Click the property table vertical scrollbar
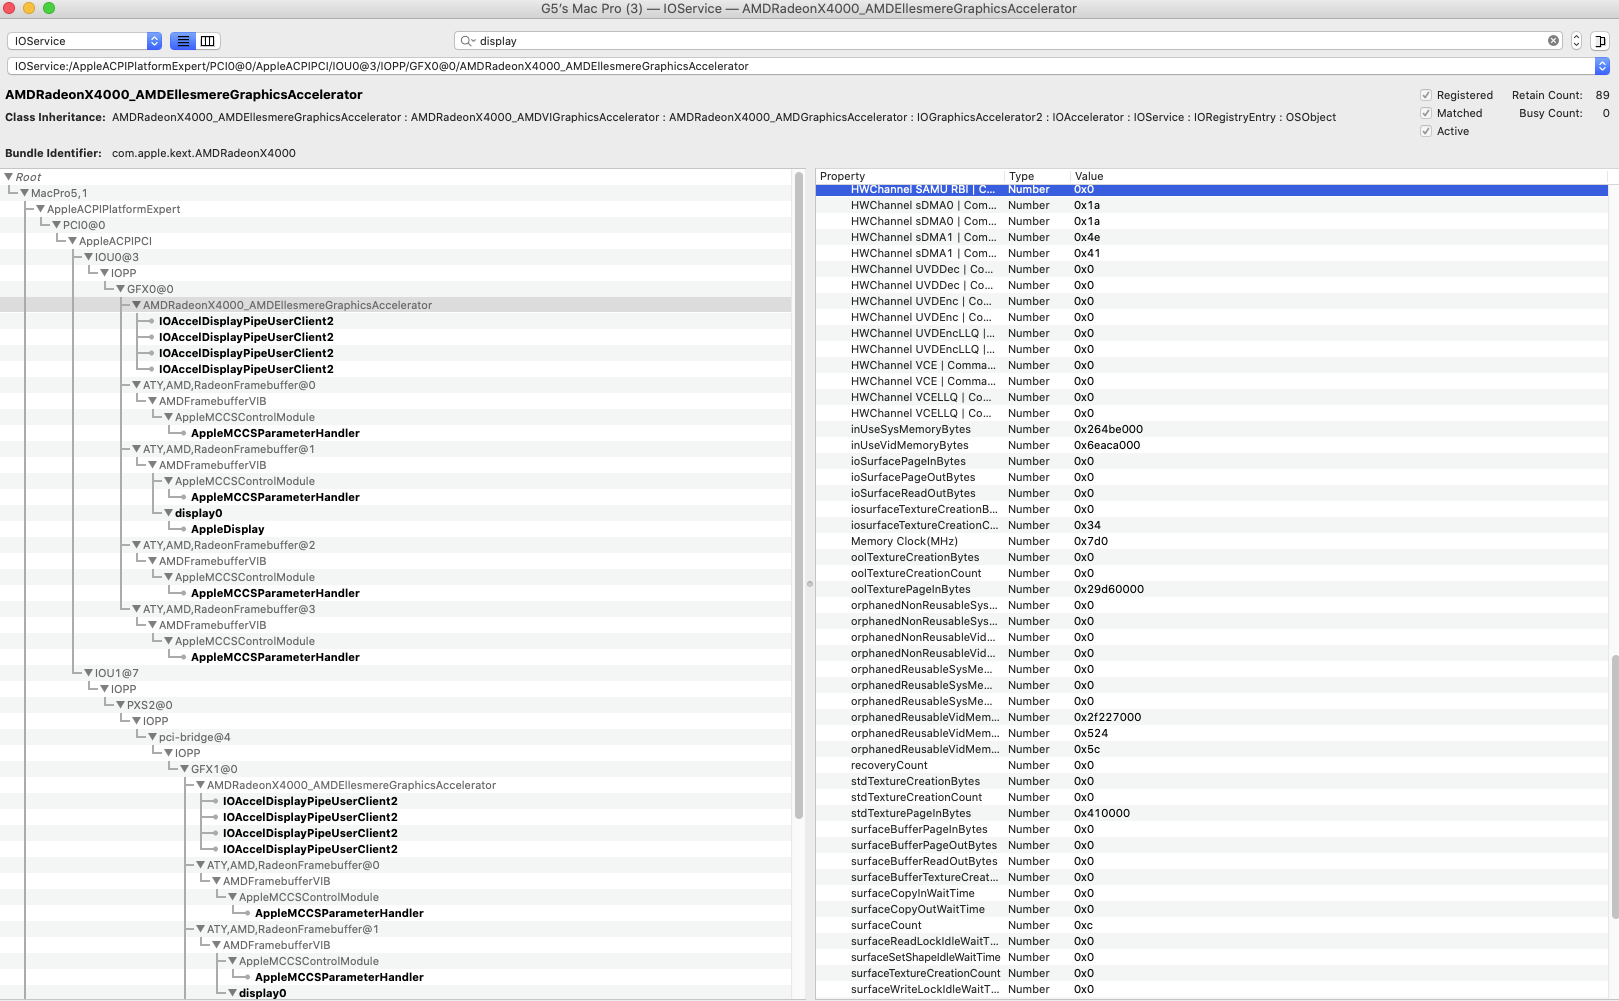Screen dimensions: 1619x1001 click(x=1614, y=787)
